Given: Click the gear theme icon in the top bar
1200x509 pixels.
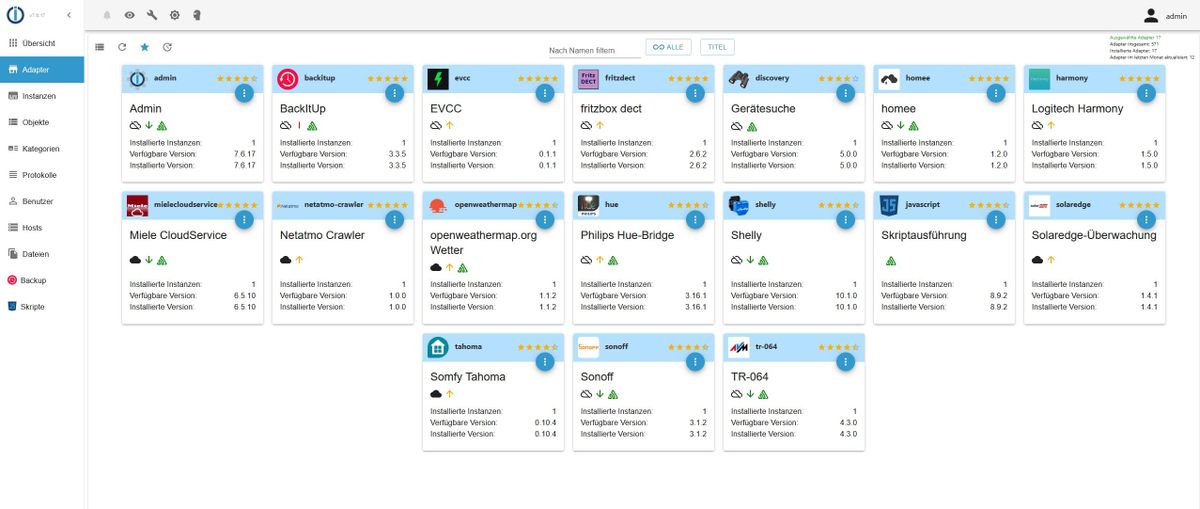Looking at the screenshot, I should (174, 15).
